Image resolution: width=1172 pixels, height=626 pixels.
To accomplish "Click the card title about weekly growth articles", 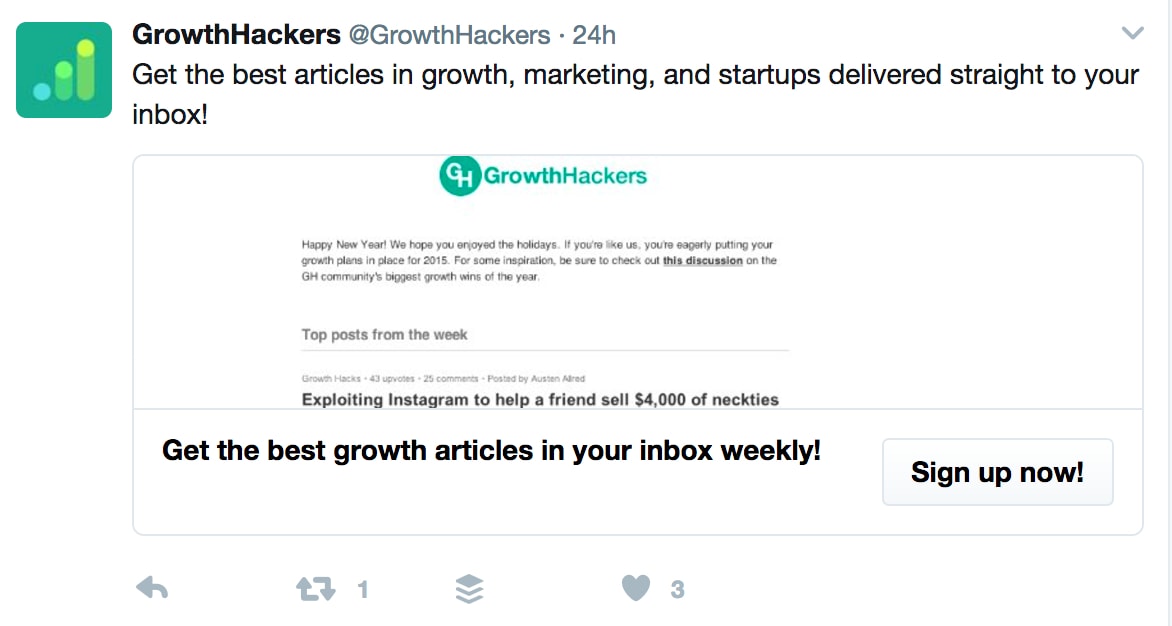I will click(491, 451).
